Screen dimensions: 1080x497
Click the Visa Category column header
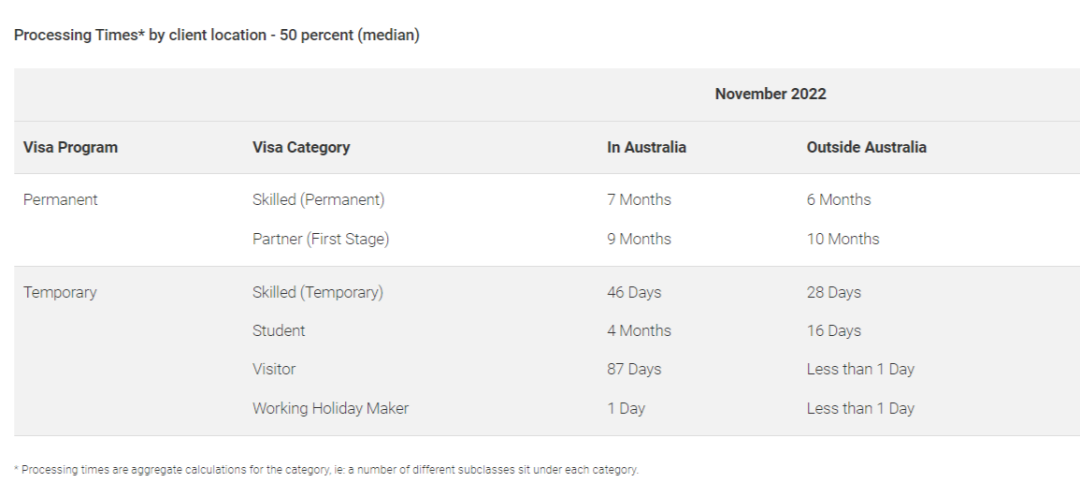click(301, 147)
